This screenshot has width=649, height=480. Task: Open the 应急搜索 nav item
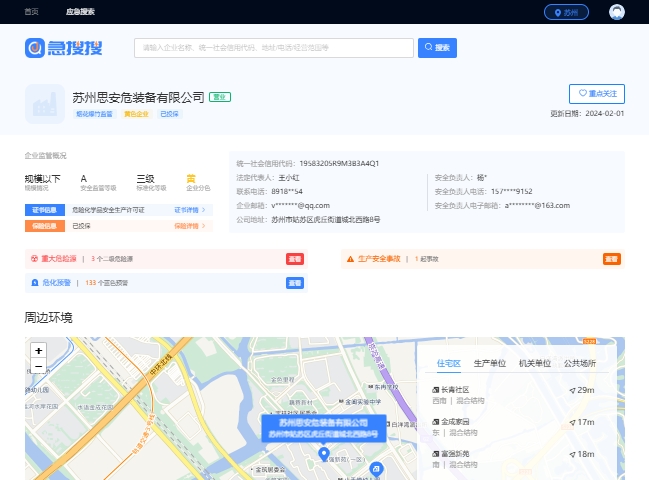click(x=80, y=12)
